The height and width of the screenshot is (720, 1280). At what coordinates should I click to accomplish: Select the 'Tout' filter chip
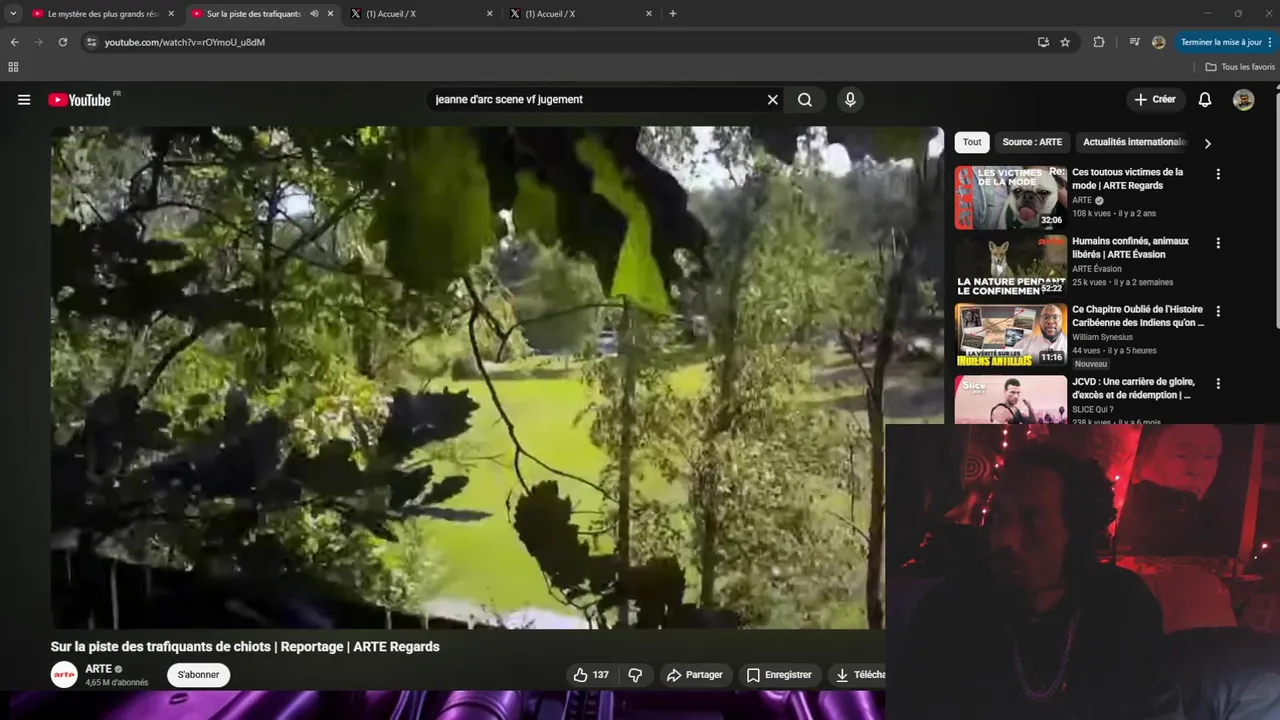click(972, 142)
